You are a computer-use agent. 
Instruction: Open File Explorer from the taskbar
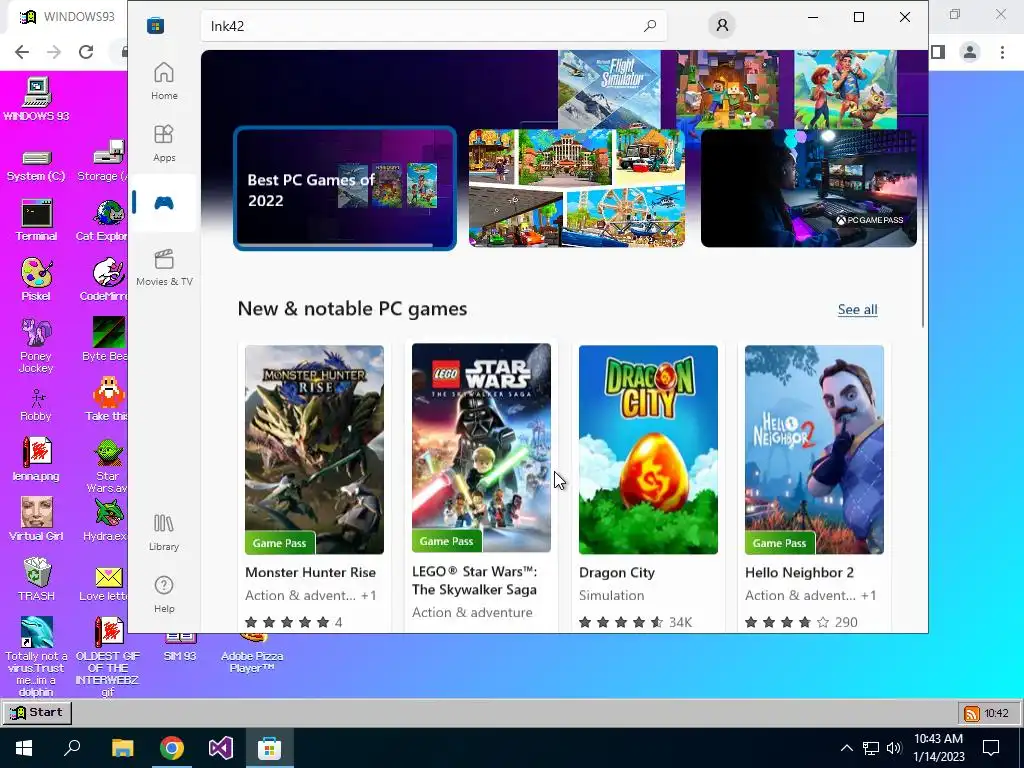tap(122, 748)
